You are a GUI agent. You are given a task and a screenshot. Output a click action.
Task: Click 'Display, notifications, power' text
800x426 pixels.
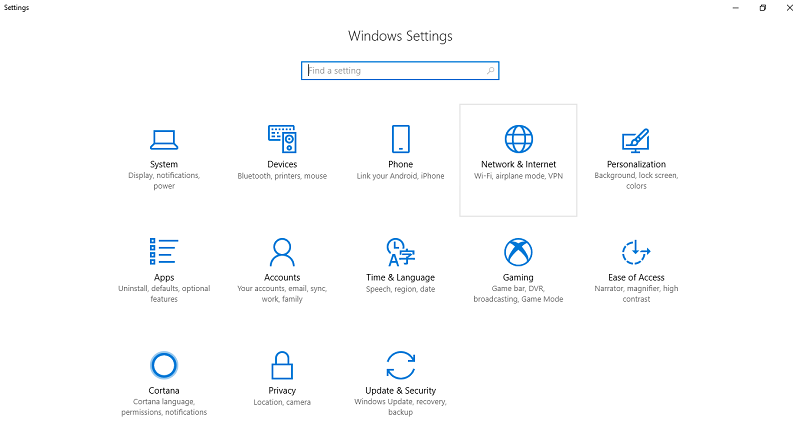tap(164, 181)
